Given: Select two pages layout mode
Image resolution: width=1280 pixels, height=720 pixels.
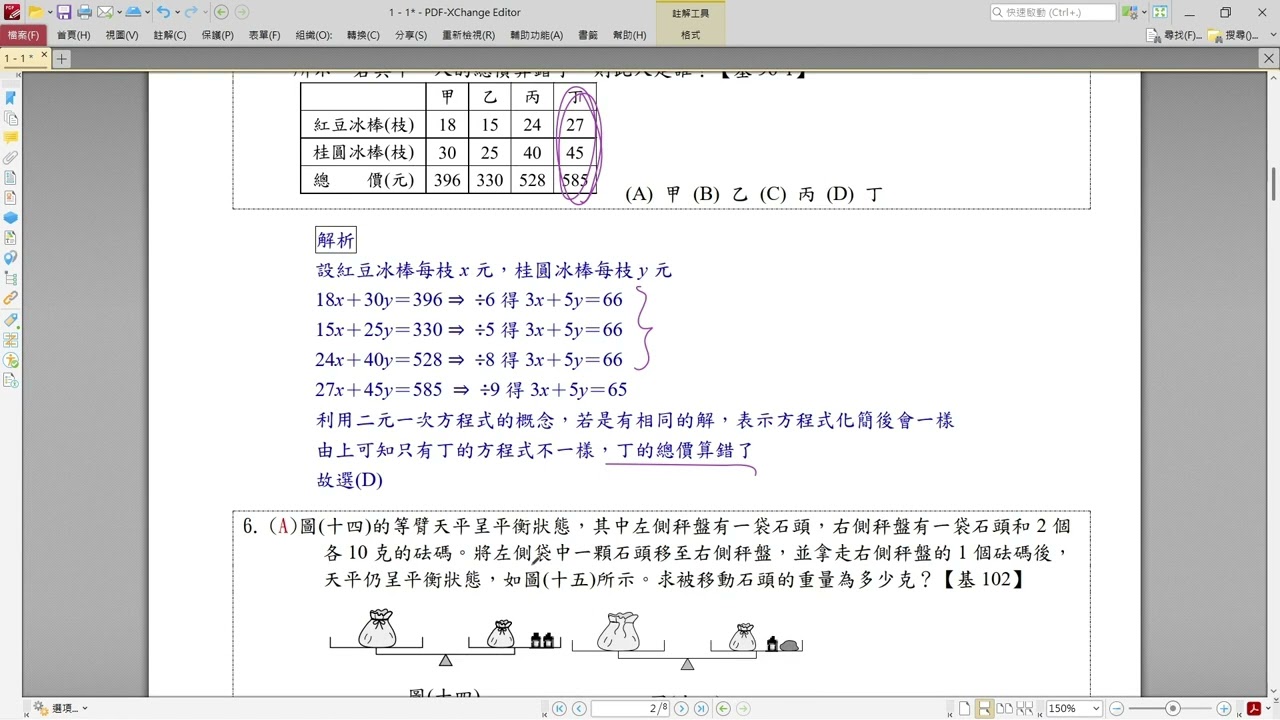Looking at the screenshot, I should (x=1004, y=708).
